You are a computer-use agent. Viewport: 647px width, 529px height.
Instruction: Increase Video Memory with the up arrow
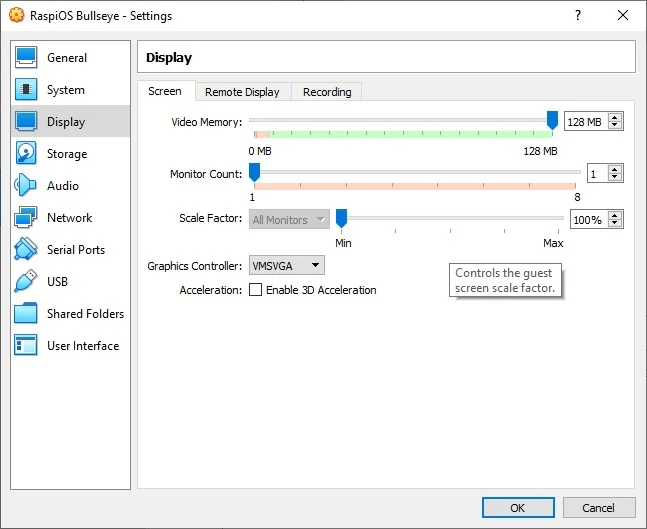coord(615,118)
